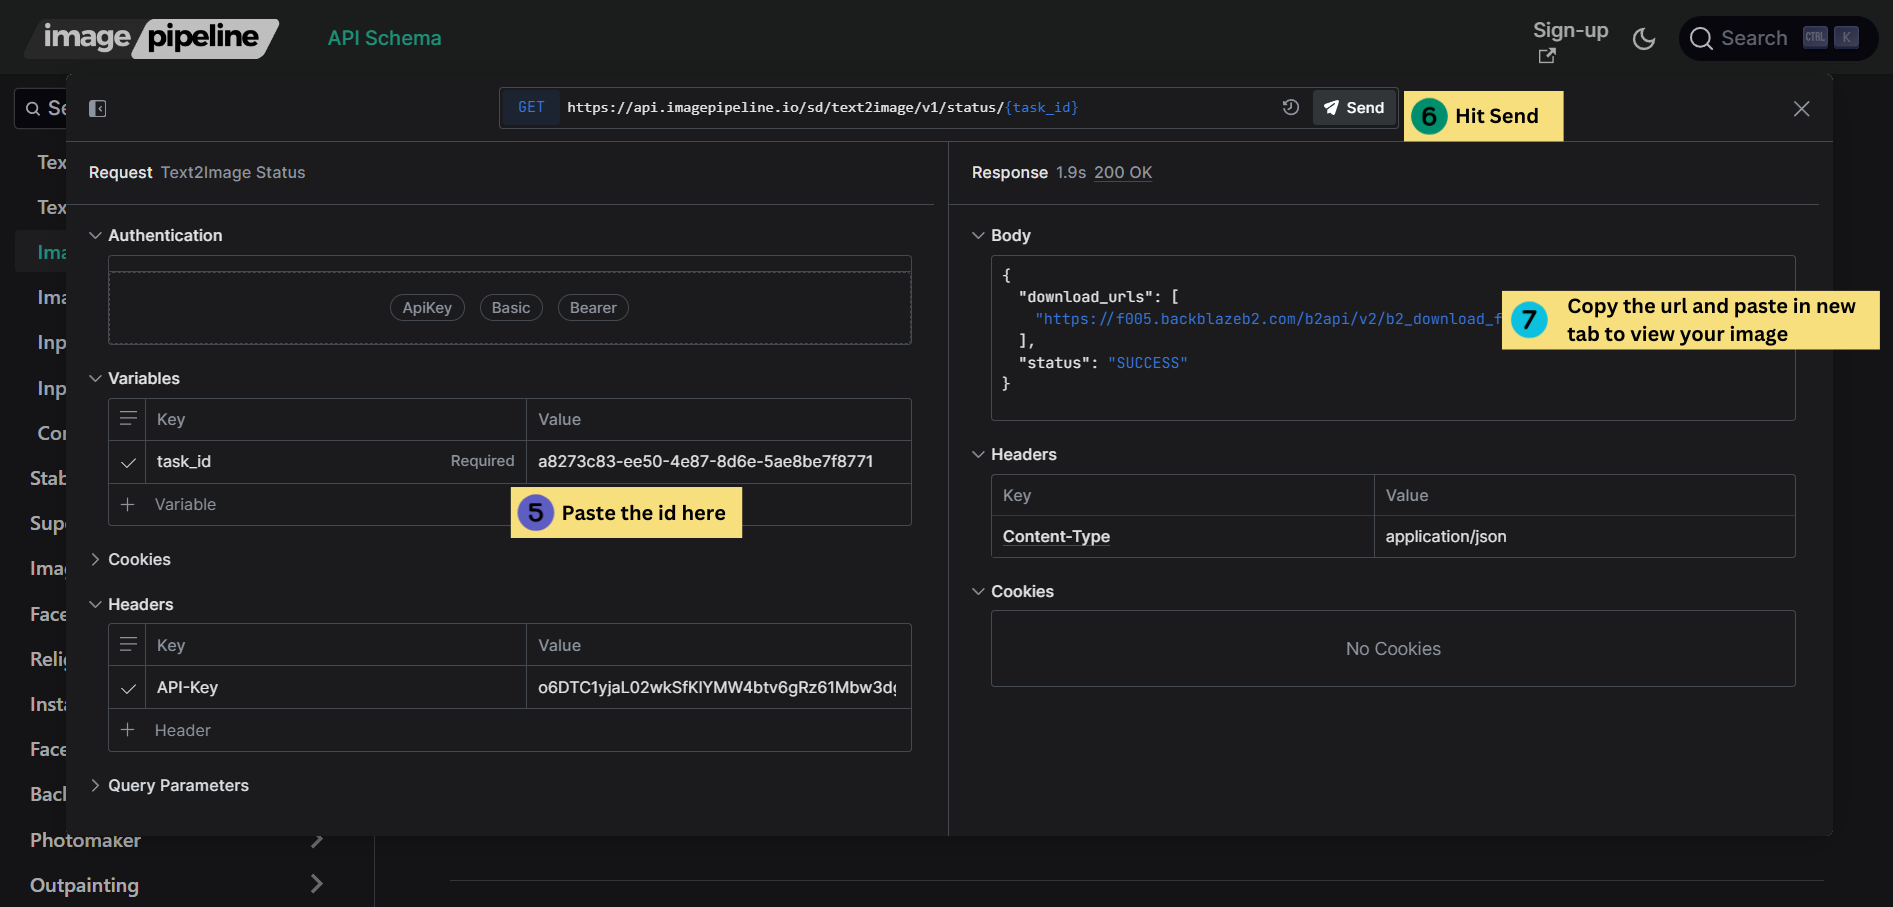Click the imagepipeline logo
The height and width of the screenshot is (907, 1893).
click(x=152, y=38)
